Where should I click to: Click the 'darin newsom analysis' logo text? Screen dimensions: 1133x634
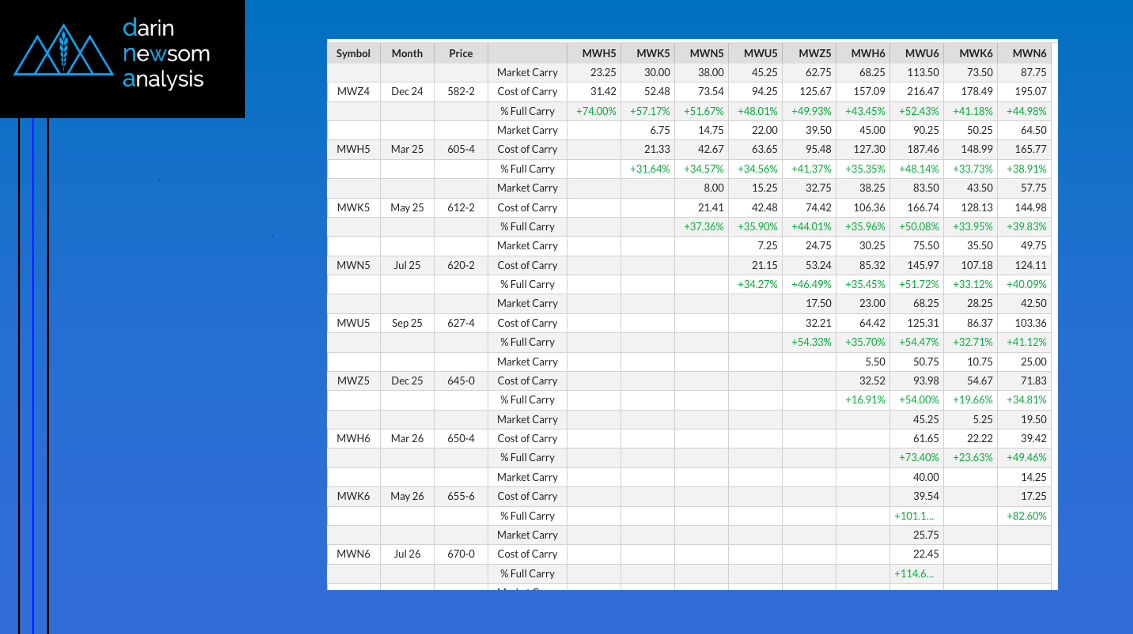(165, 54)
